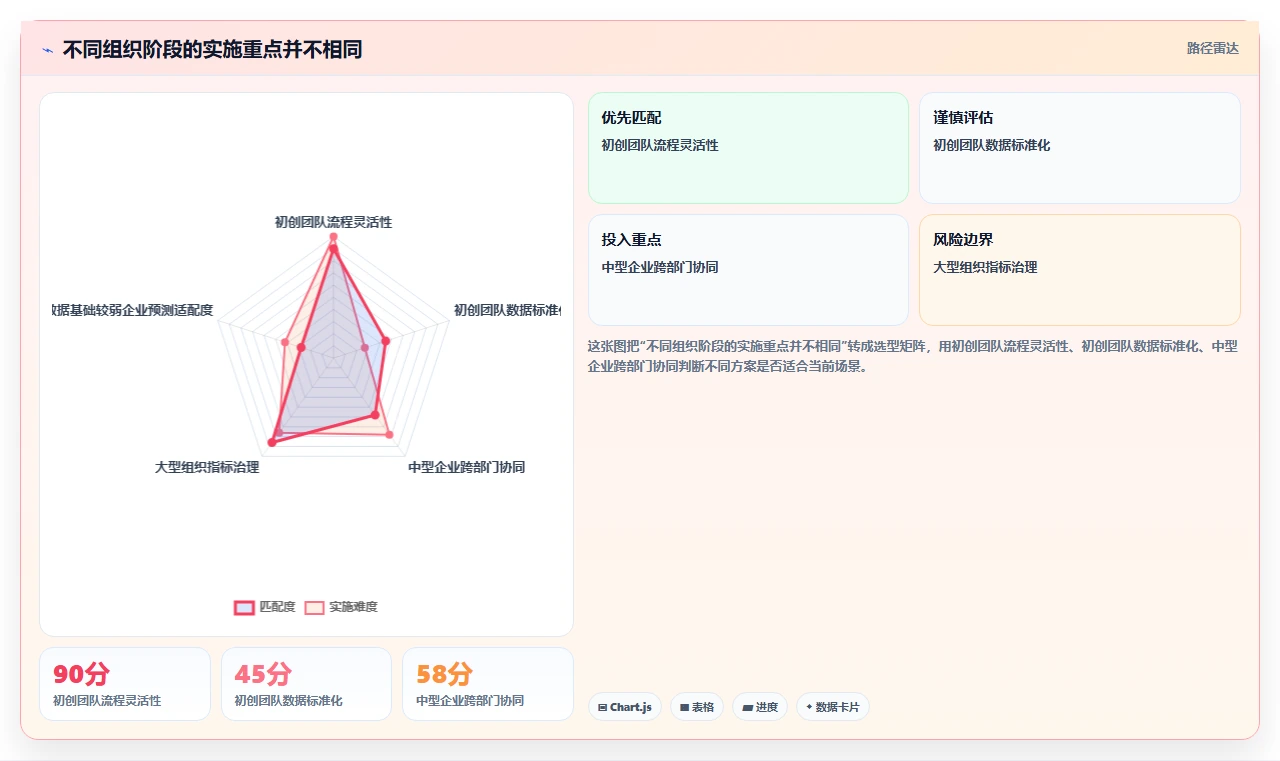
Task: Open the 谨慎评估 card
Action: point(1080,148)
